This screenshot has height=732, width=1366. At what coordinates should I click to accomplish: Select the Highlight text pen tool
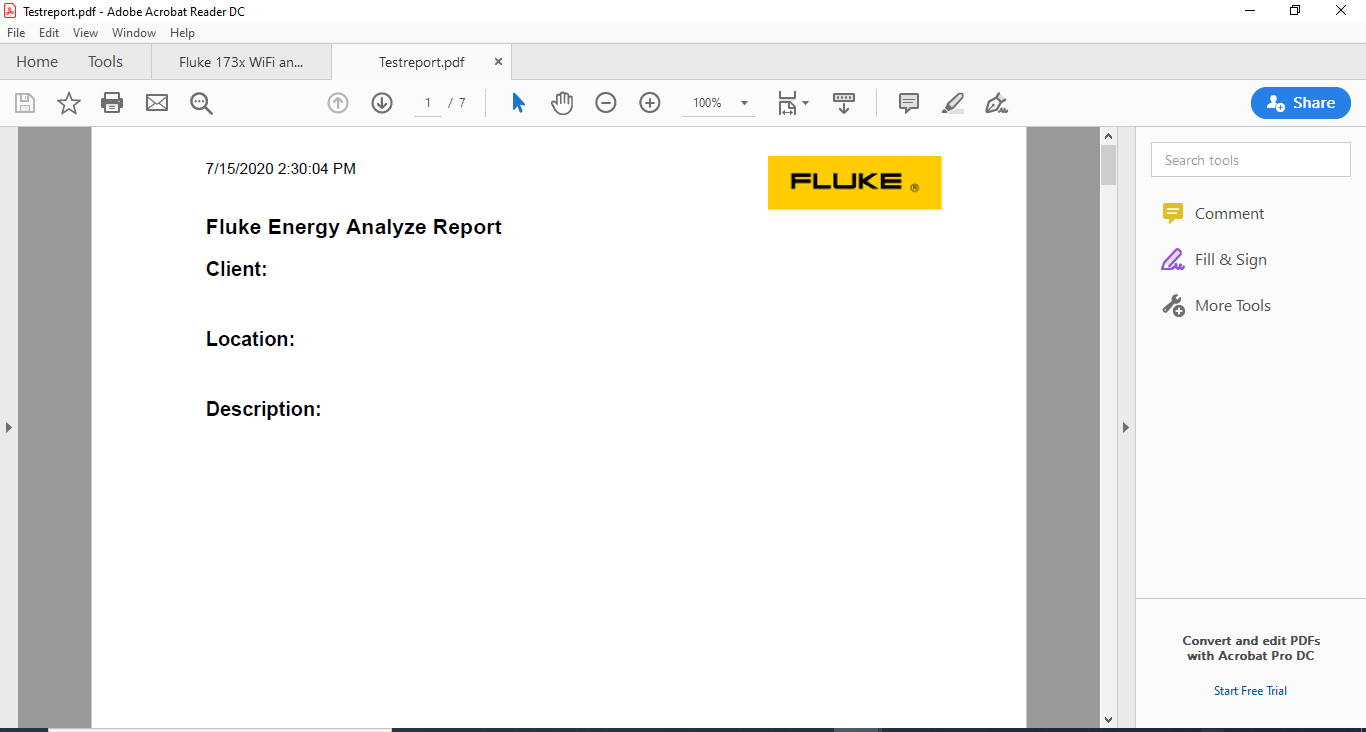pos(953,103)
